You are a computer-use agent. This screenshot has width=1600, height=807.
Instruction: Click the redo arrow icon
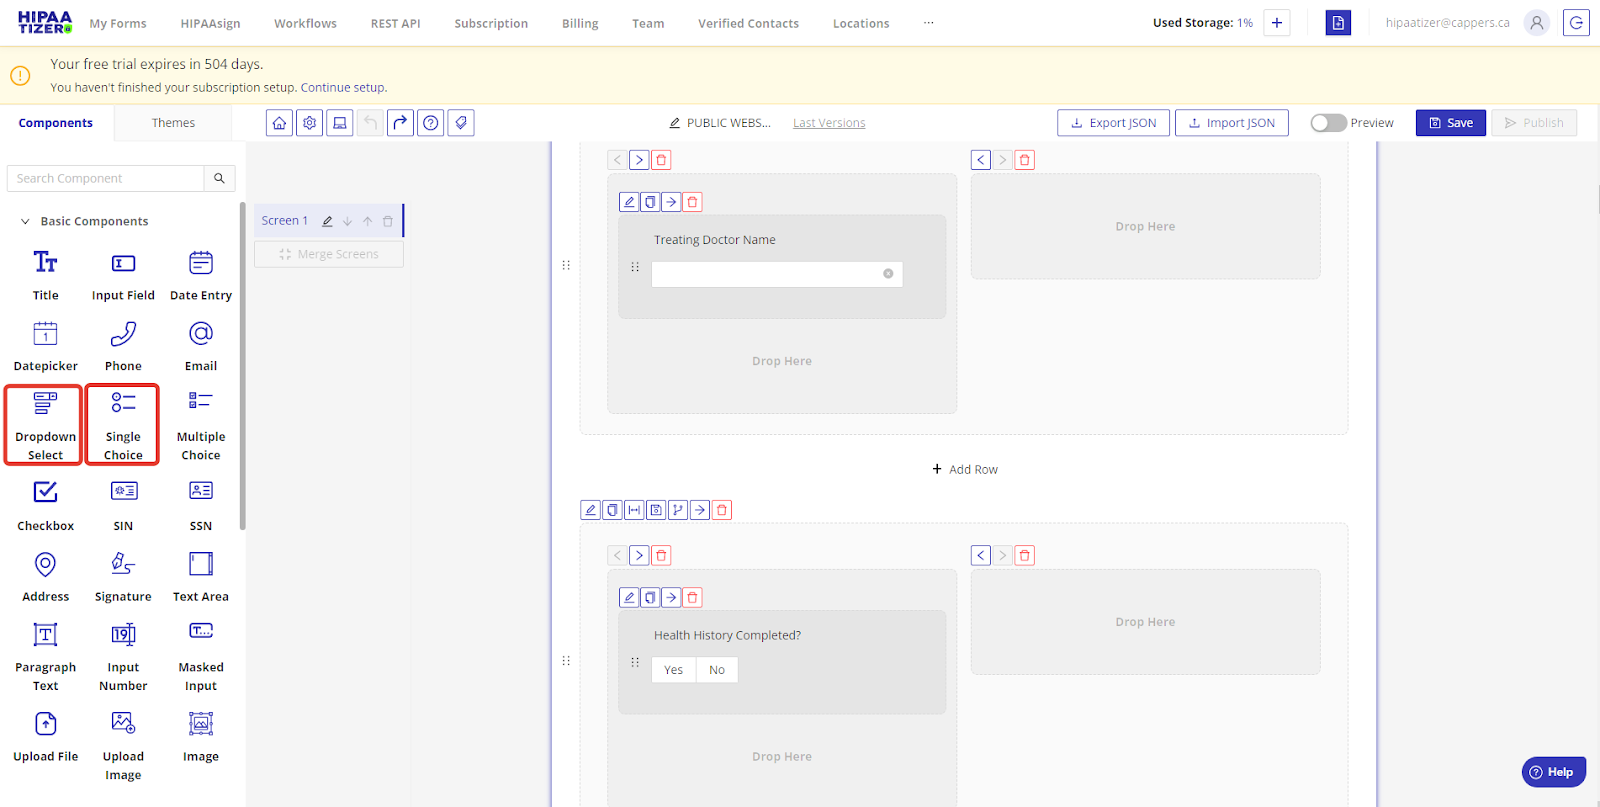point(400,123)
